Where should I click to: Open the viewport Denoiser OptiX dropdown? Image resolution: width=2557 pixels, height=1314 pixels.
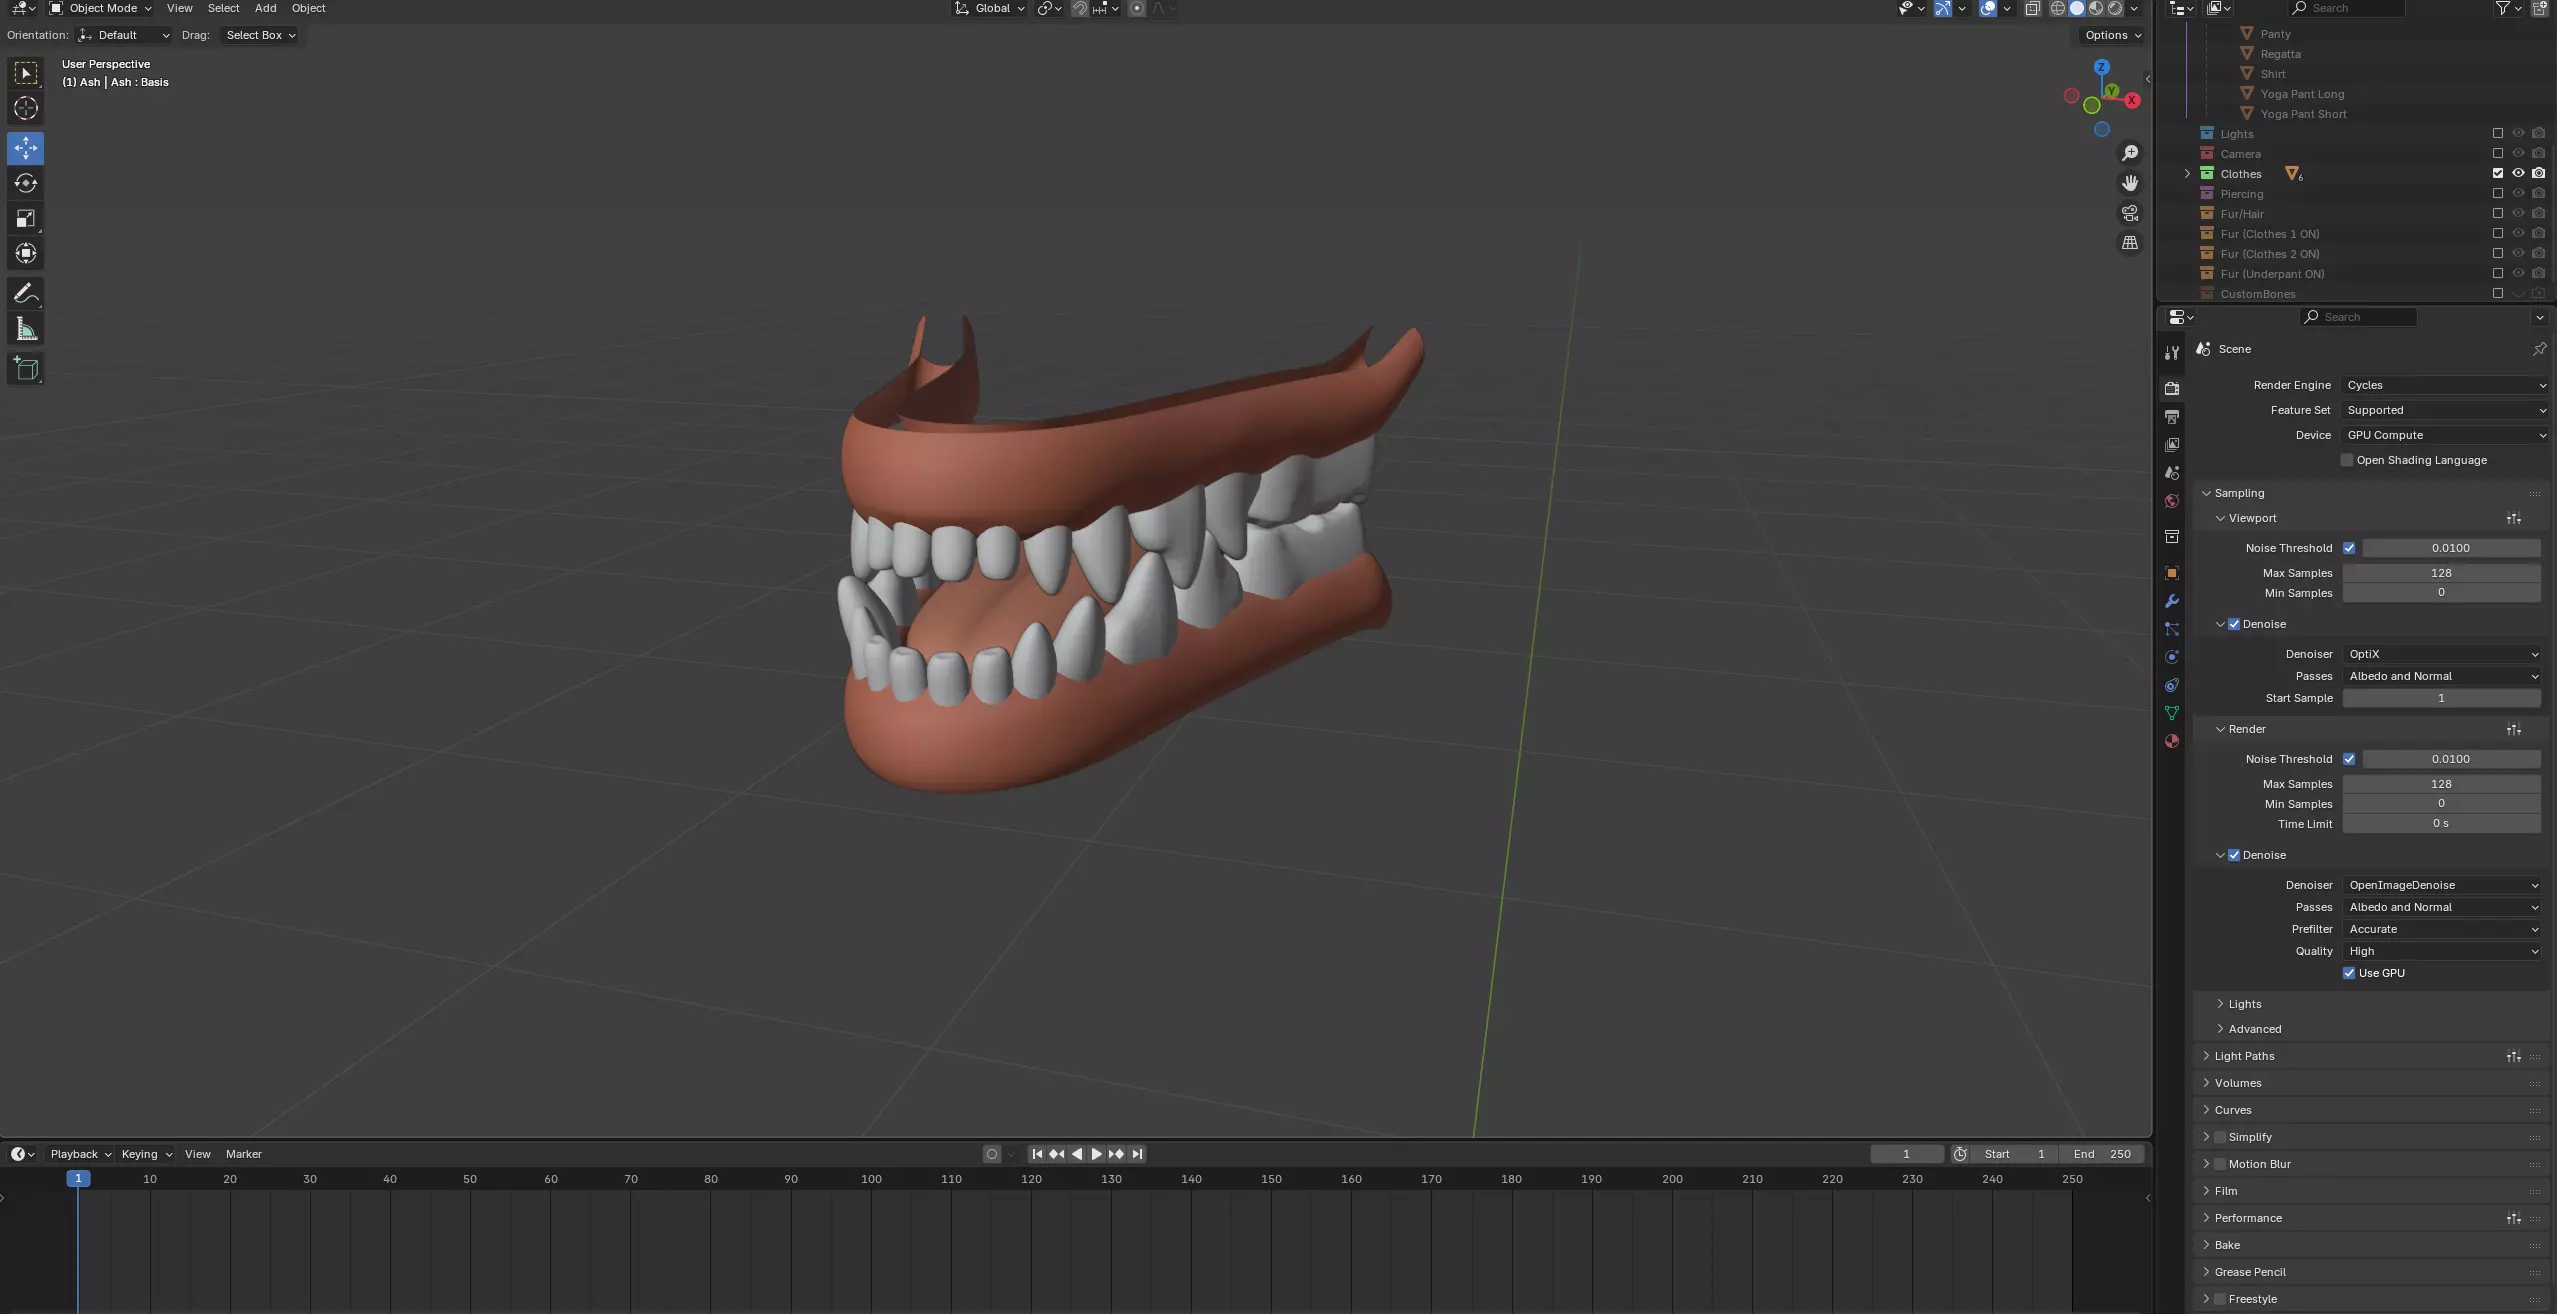click(2441, 654)
